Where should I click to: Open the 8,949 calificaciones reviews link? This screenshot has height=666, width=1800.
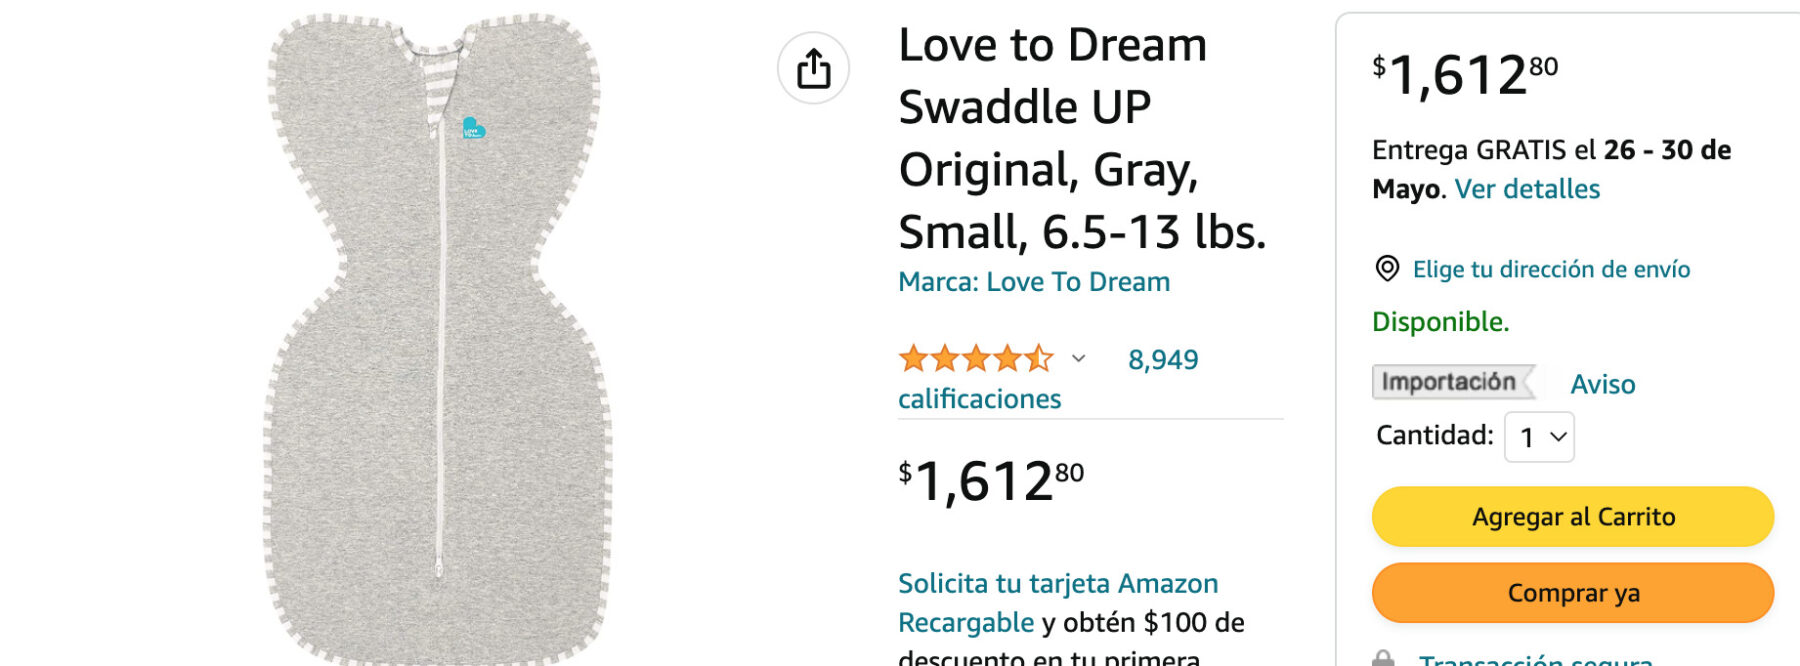(x=1162, y=360)
